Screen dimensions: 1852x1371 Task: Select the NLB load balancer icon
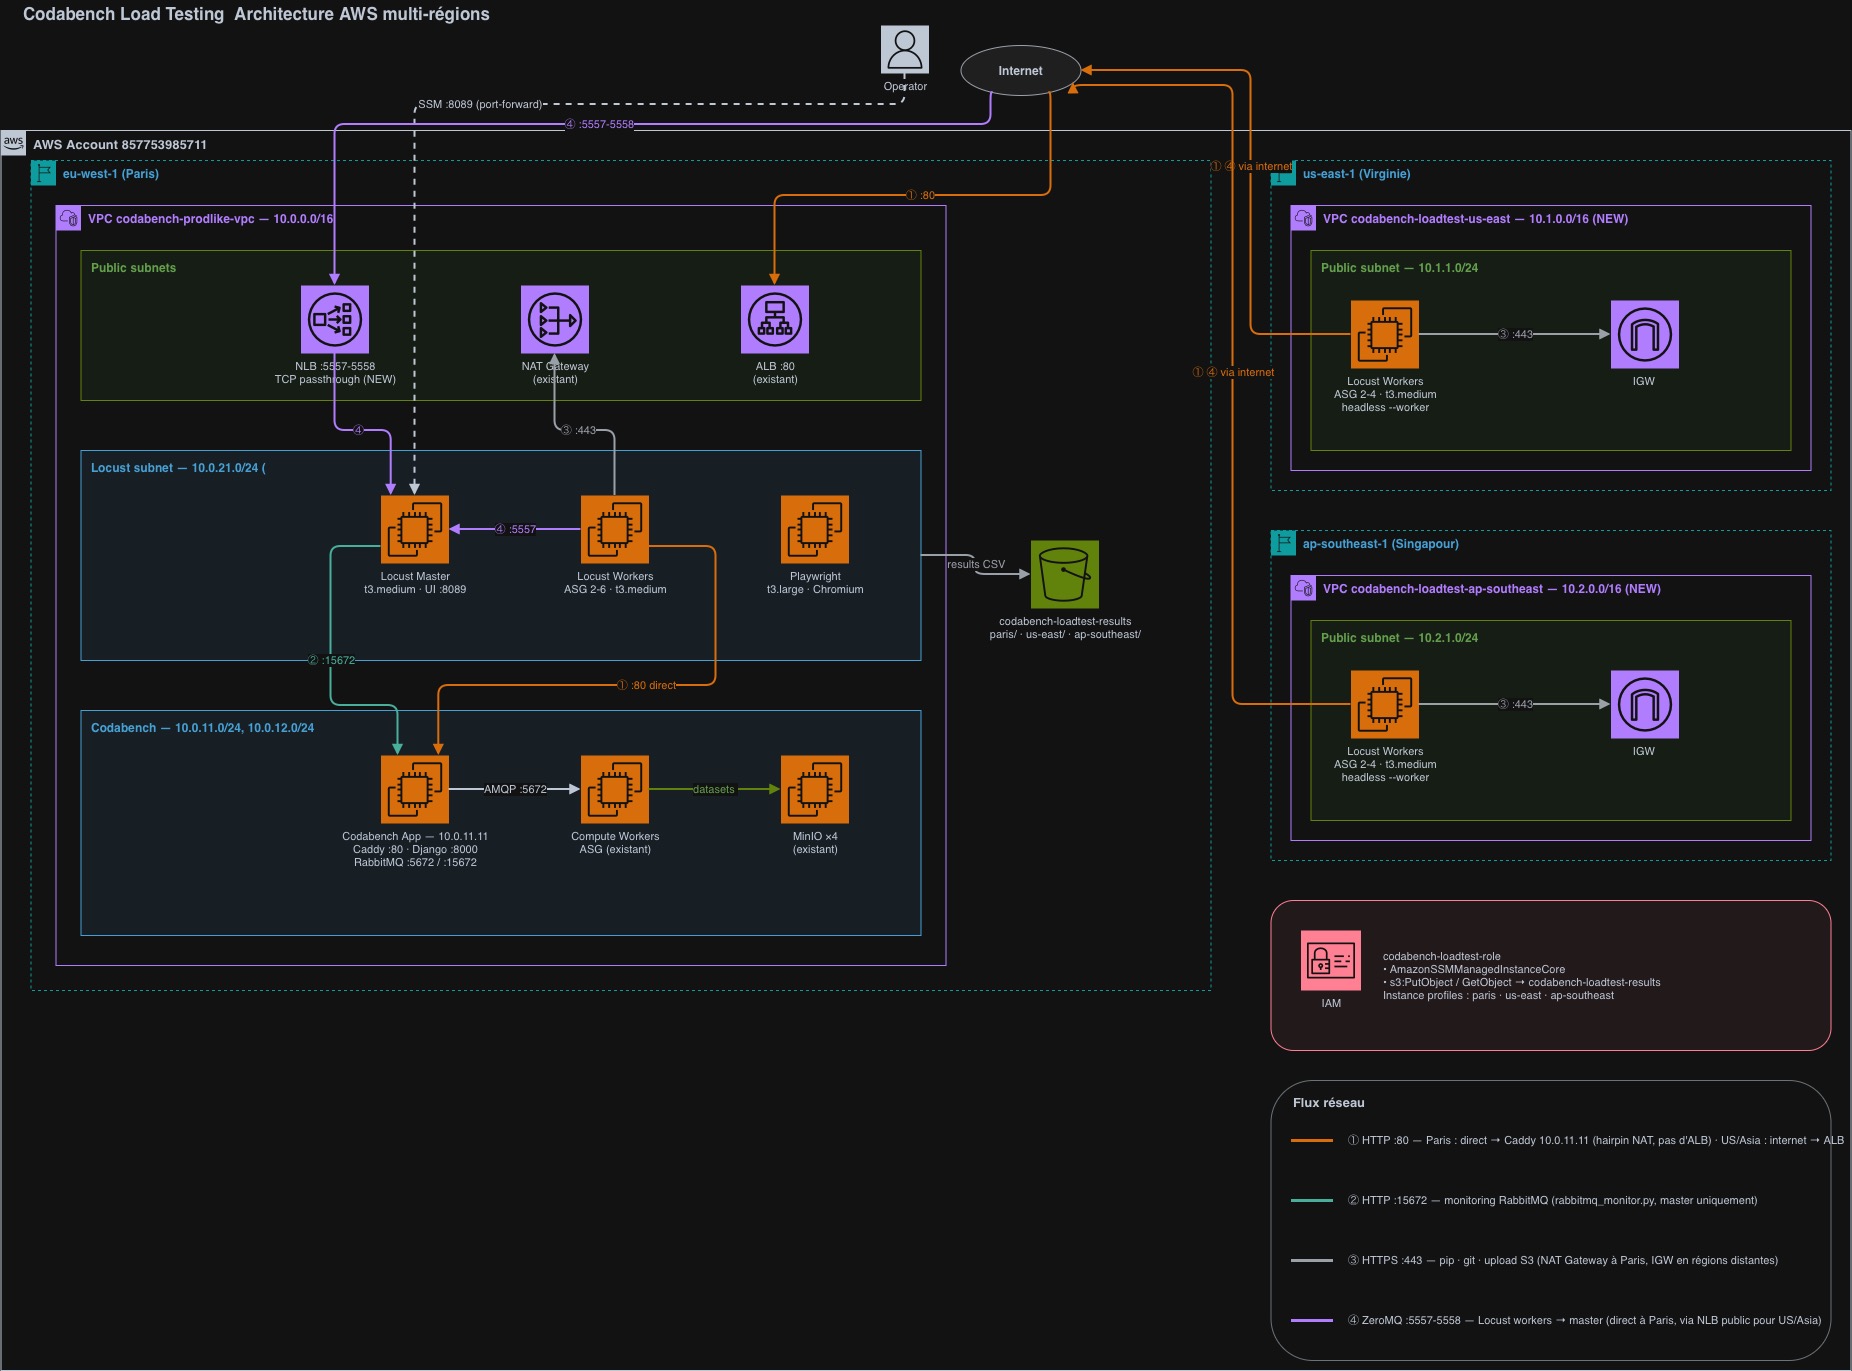click(335, 320)
